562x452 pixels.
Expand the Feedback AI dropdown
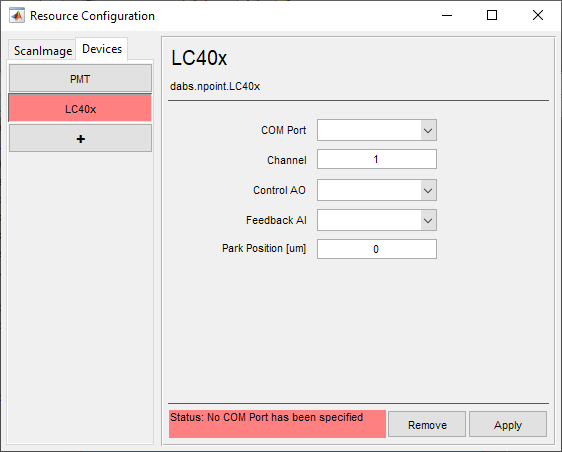(x=428, y=220)
